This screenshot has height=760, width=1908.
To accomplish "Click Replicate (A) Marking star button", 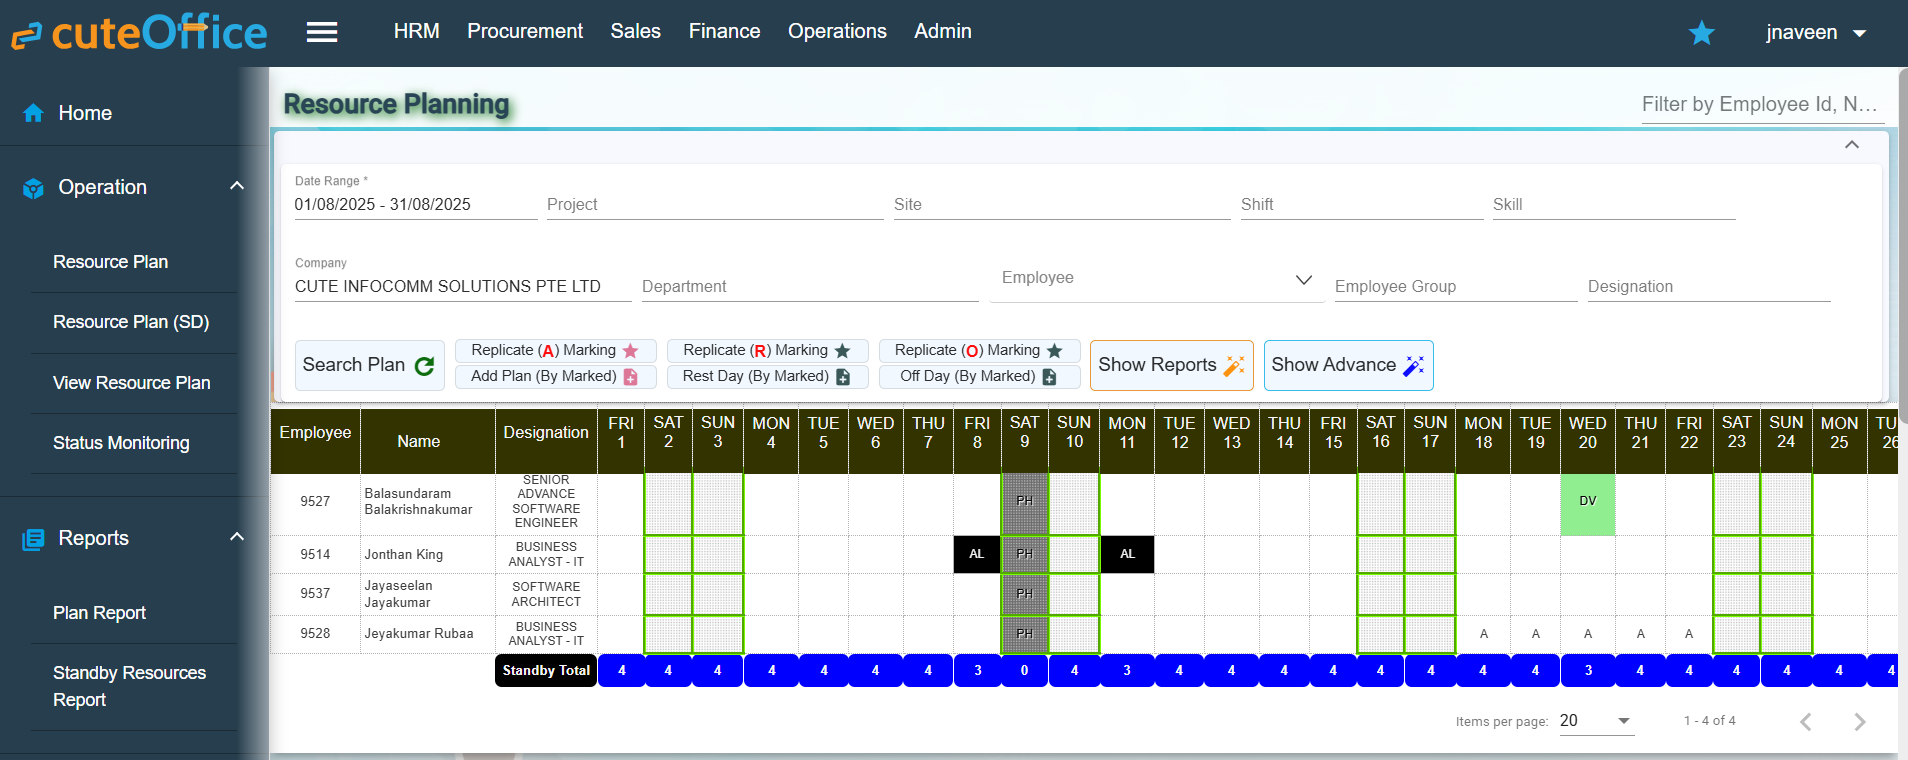I will (555, 350).
